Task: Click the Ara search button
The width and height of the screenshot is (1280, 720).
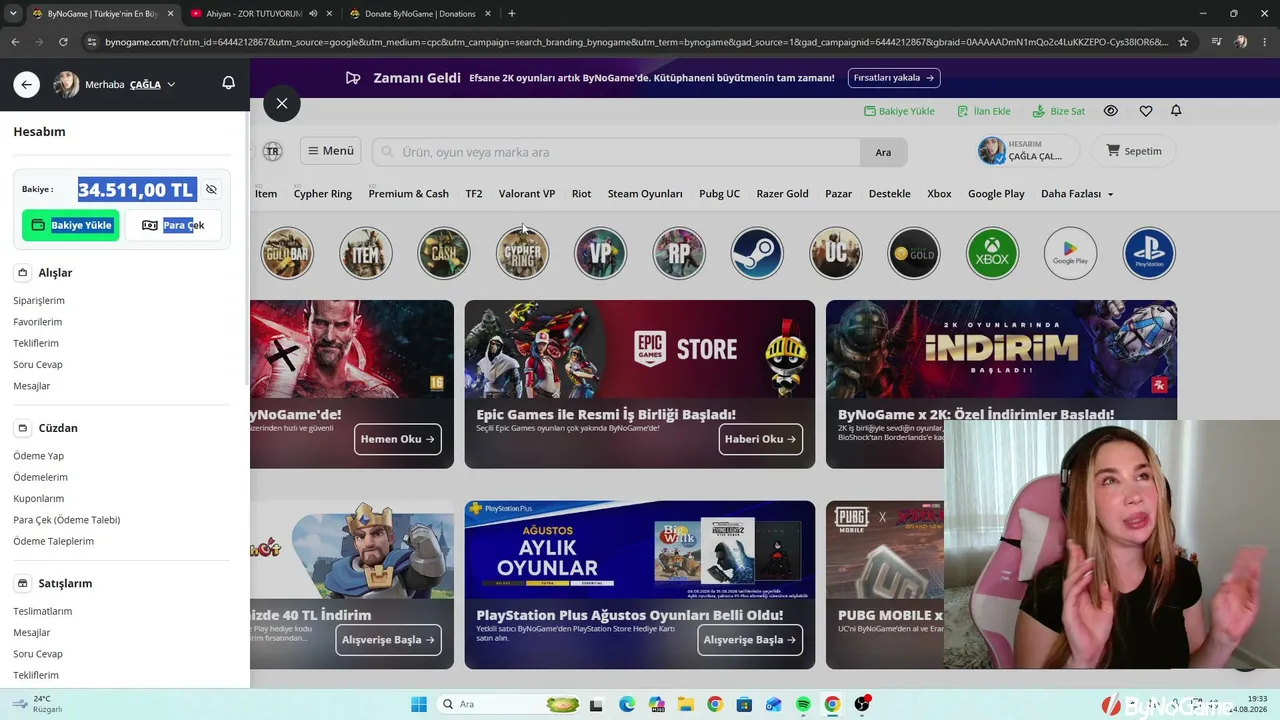Action: (883, 152)
